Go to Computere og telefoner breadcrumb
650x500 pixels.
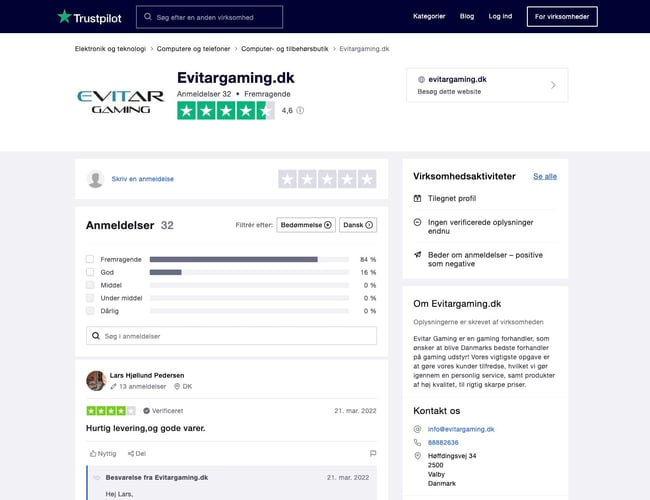pos(193,49)
